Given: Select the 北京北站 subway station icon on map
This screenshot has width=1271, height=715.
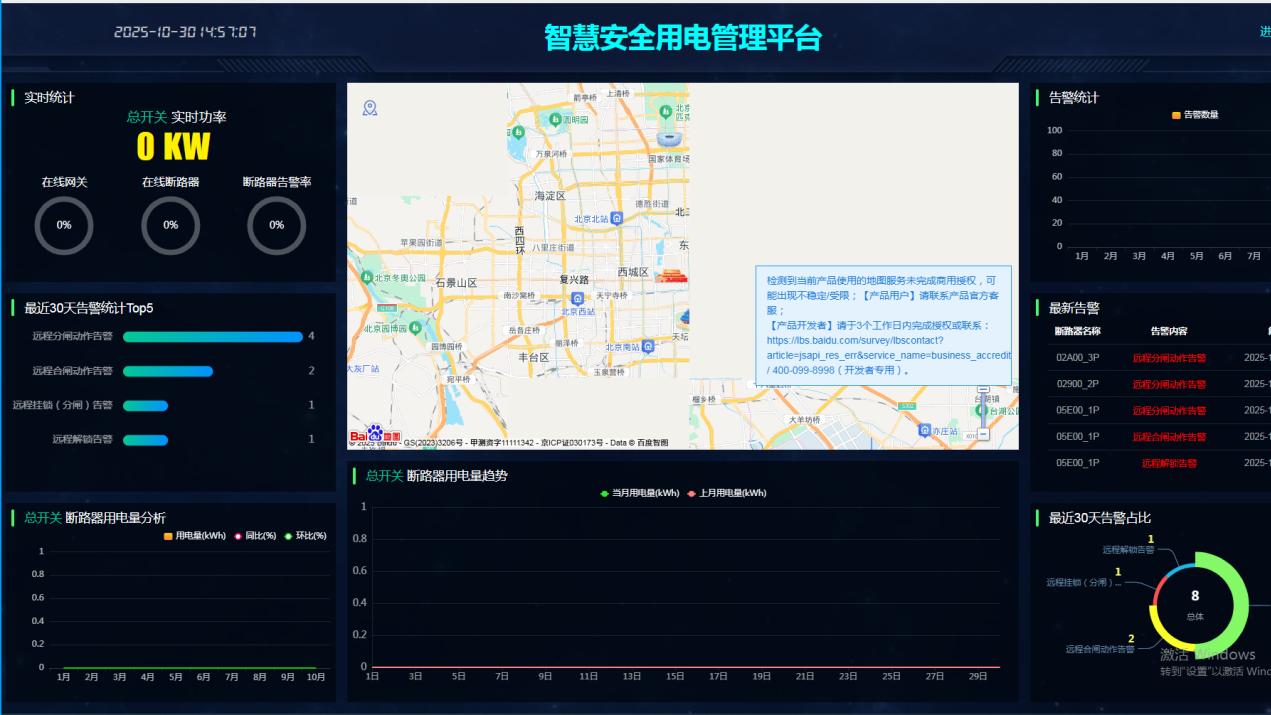Looking at the screenshot, I should point(616,218).
